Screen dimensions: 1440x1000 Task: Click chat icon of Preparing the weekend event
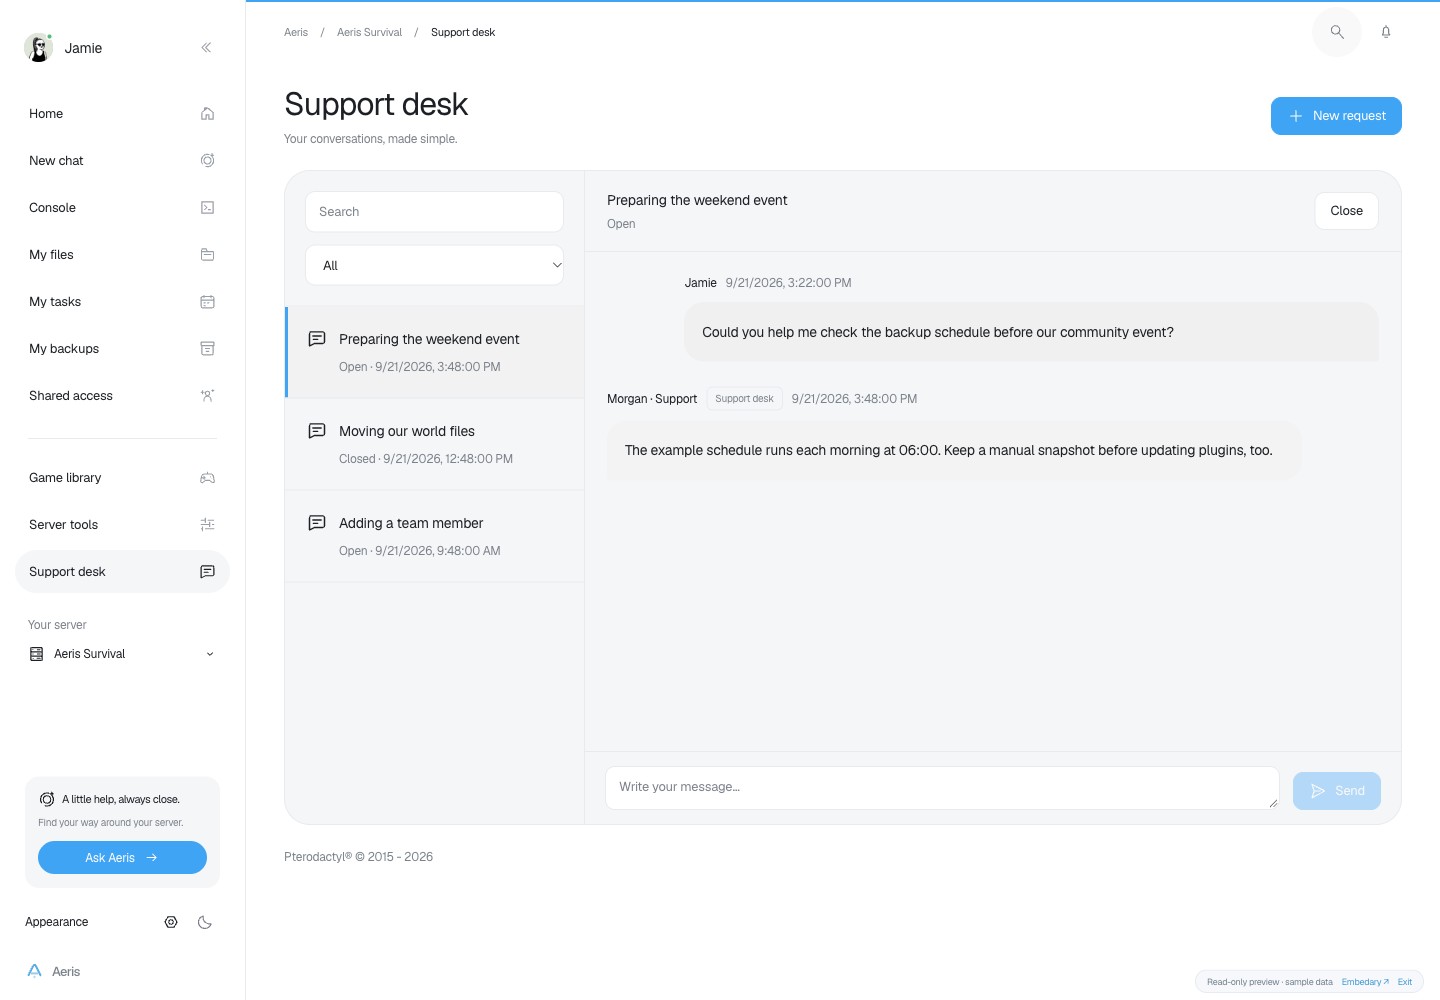pyautogui.click(x=317, y=339)
